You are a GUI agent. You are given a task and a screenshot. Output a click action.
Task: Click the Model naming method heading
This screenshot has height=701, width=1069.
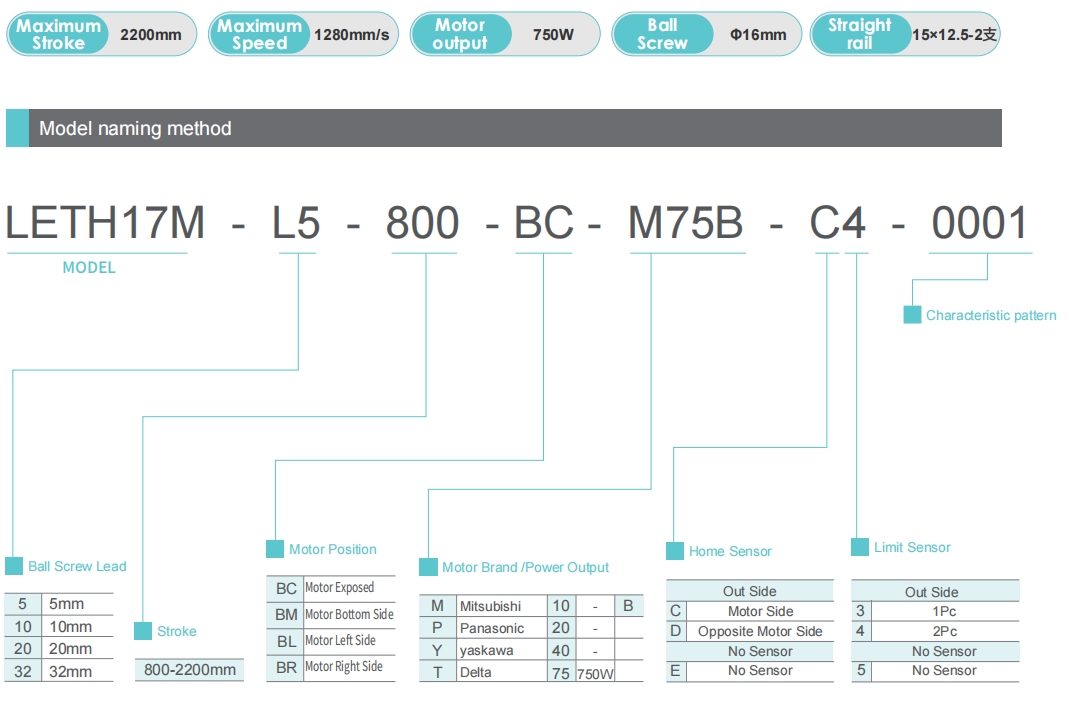(x=135, y=128)
